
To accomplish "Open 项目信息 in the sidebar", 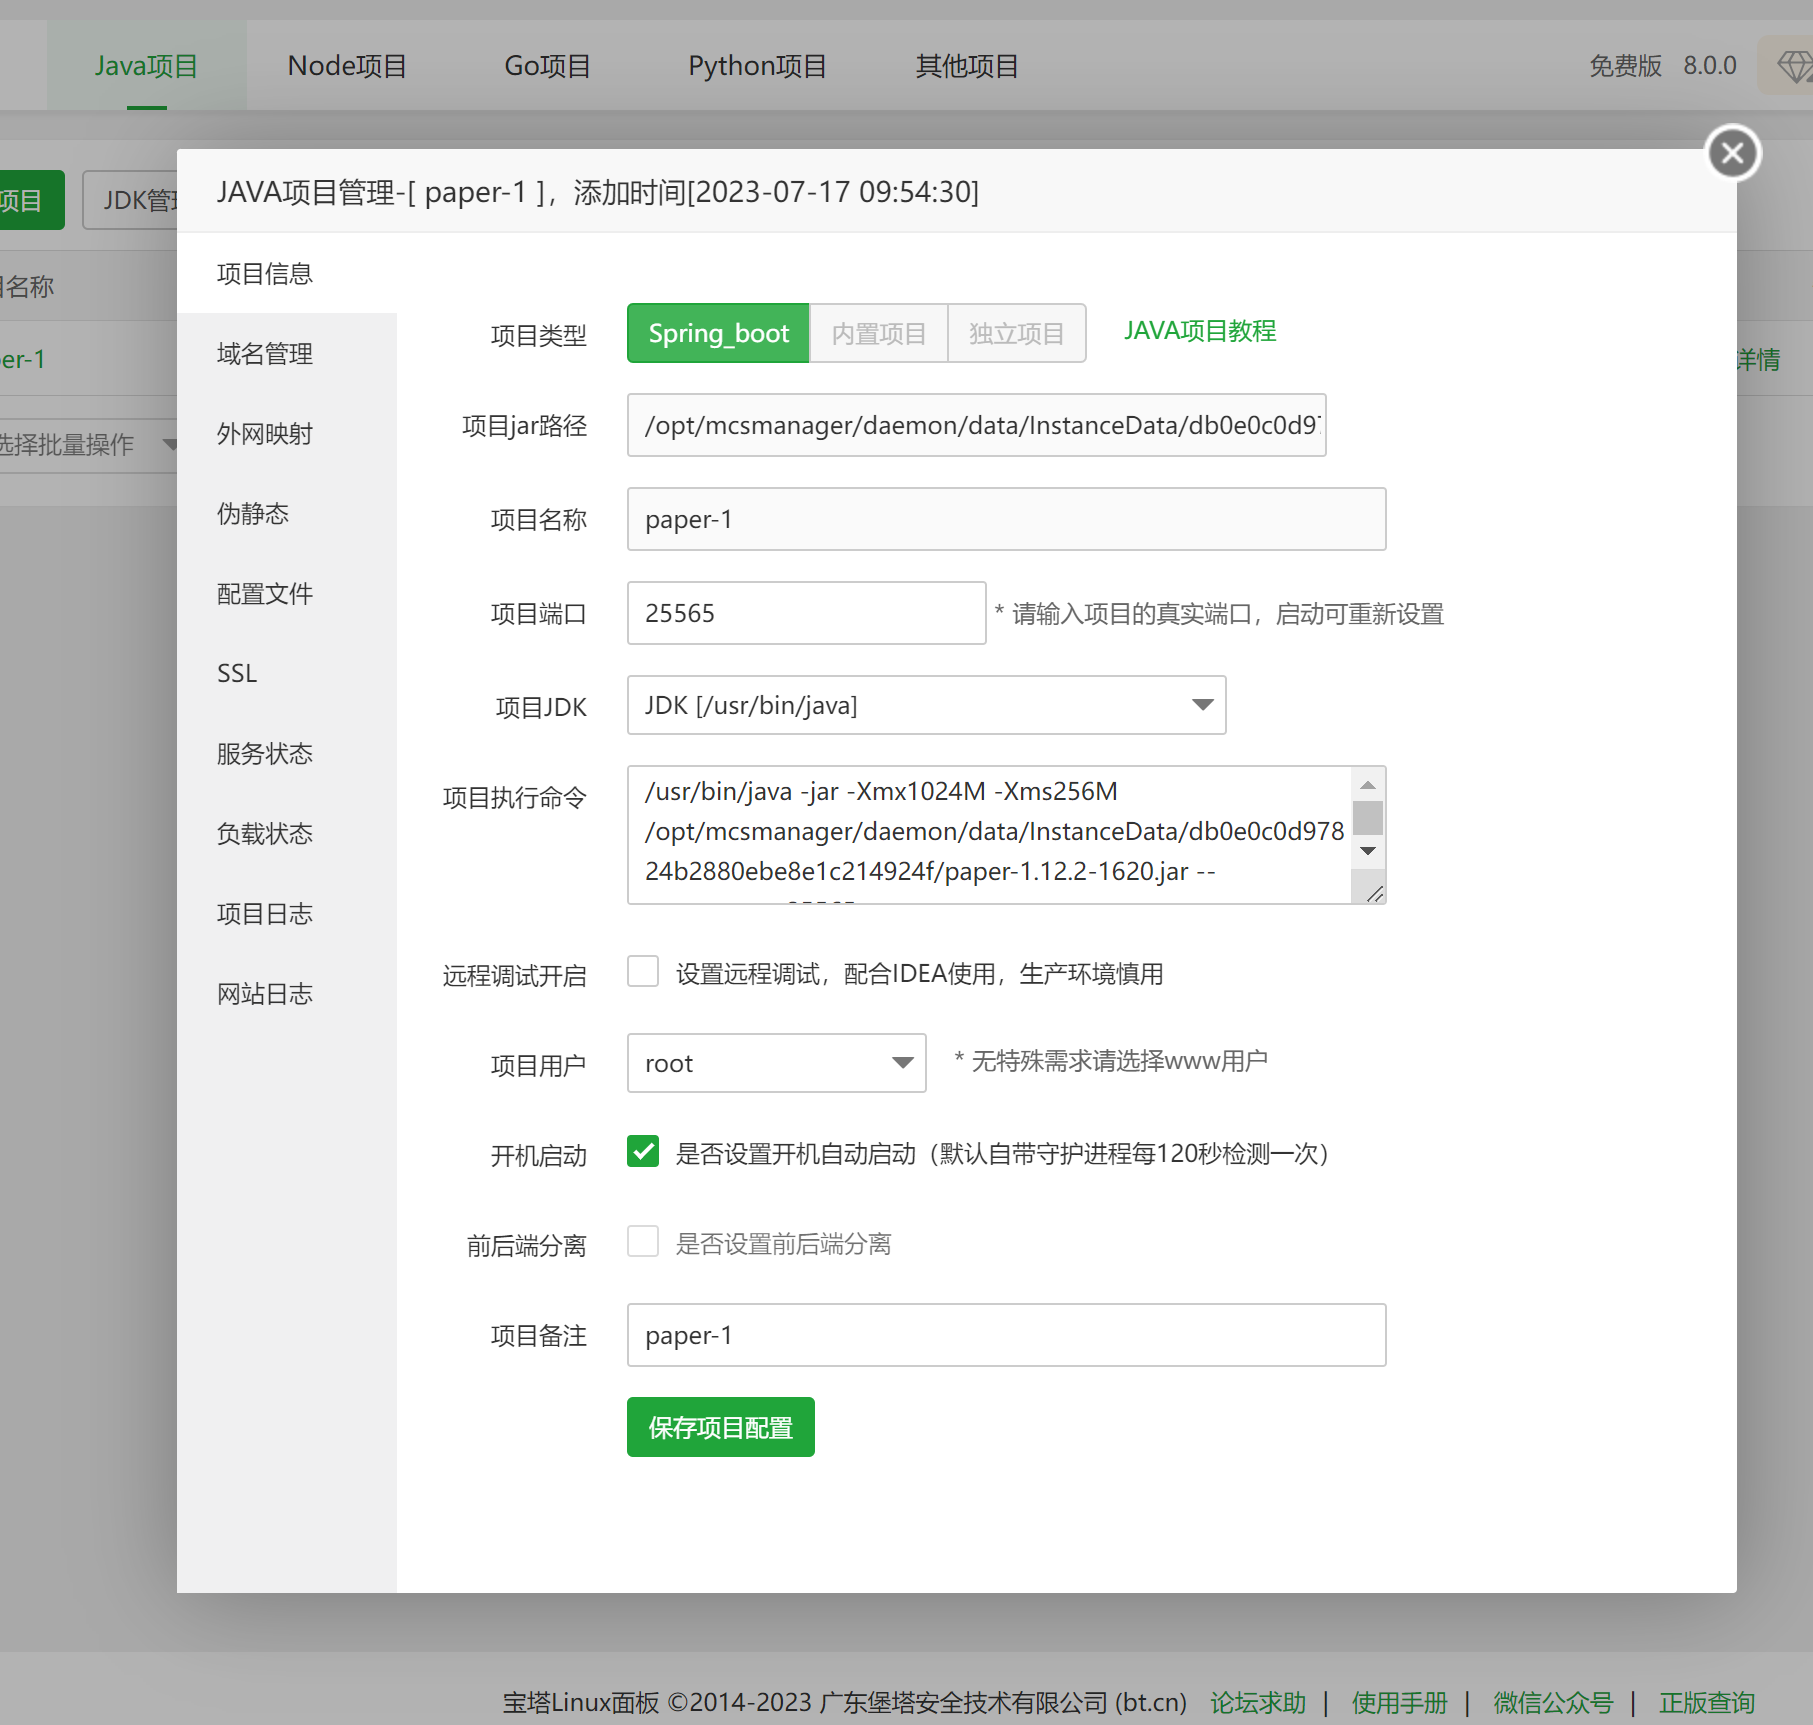I will (287, 273).
